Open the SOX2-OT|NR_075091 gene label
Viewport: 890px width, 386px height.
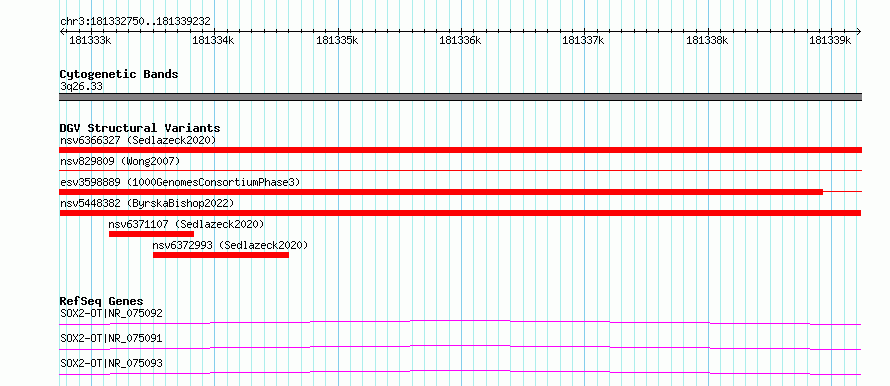point(111,338)
